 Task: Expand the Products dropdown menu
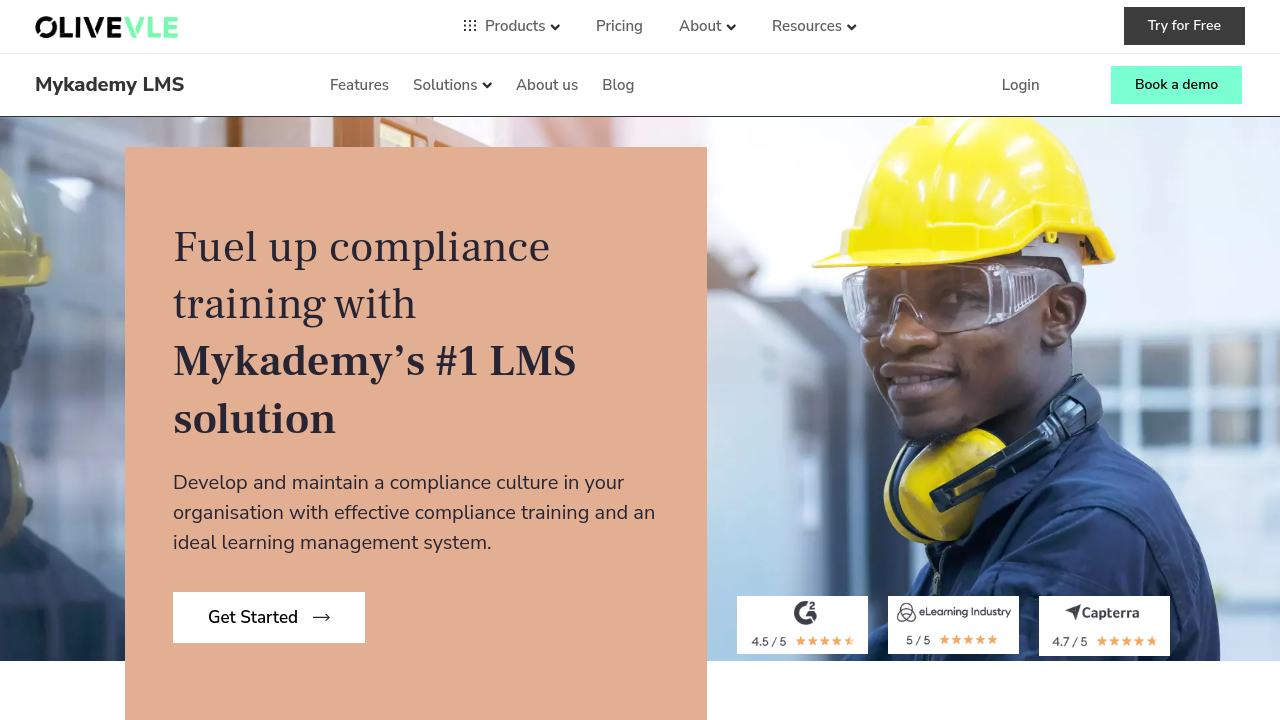pyautogui.click(x=511, y=26)
